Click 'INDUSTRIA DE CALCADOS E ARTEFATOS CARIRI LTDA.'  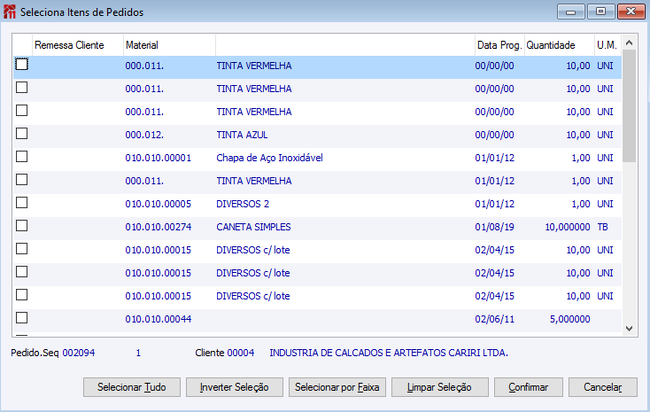[389, 353]
